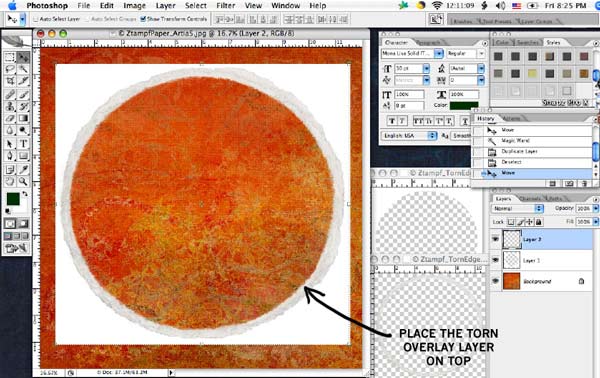The image size is (600, 378).
Task: Select the Path Selection tool
Action: click(10, 144)
